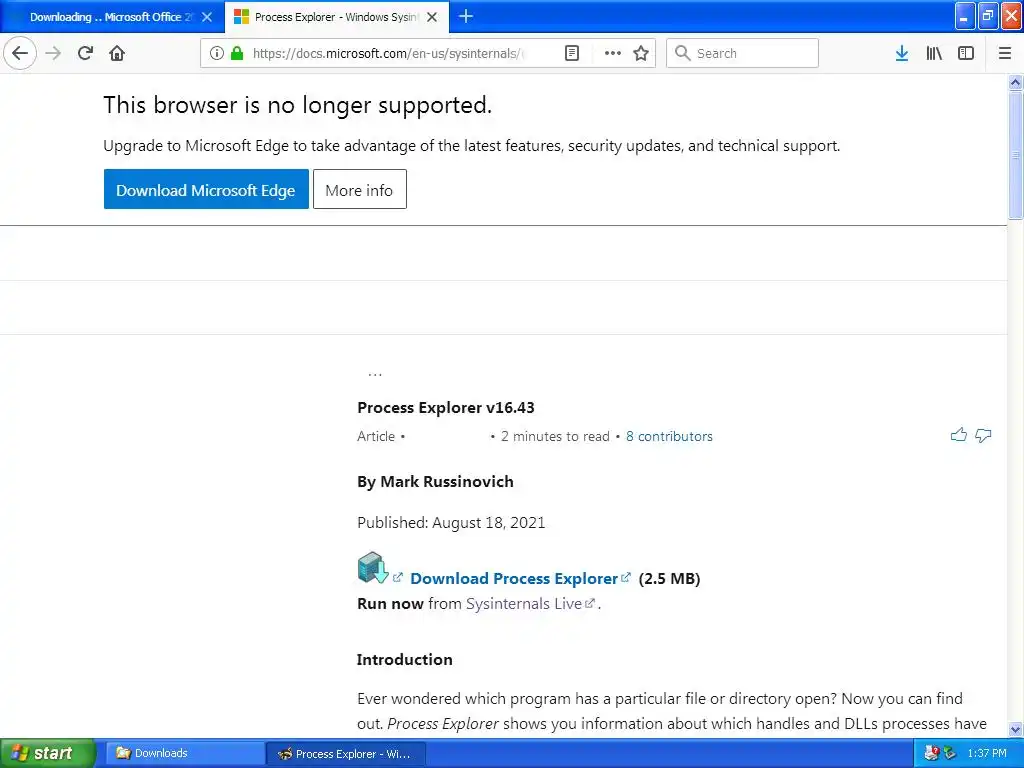This screenshot has height=768, width=1024.
Task: Click Published: August 18, 2021 text
Action: click(x=451, y=522)
